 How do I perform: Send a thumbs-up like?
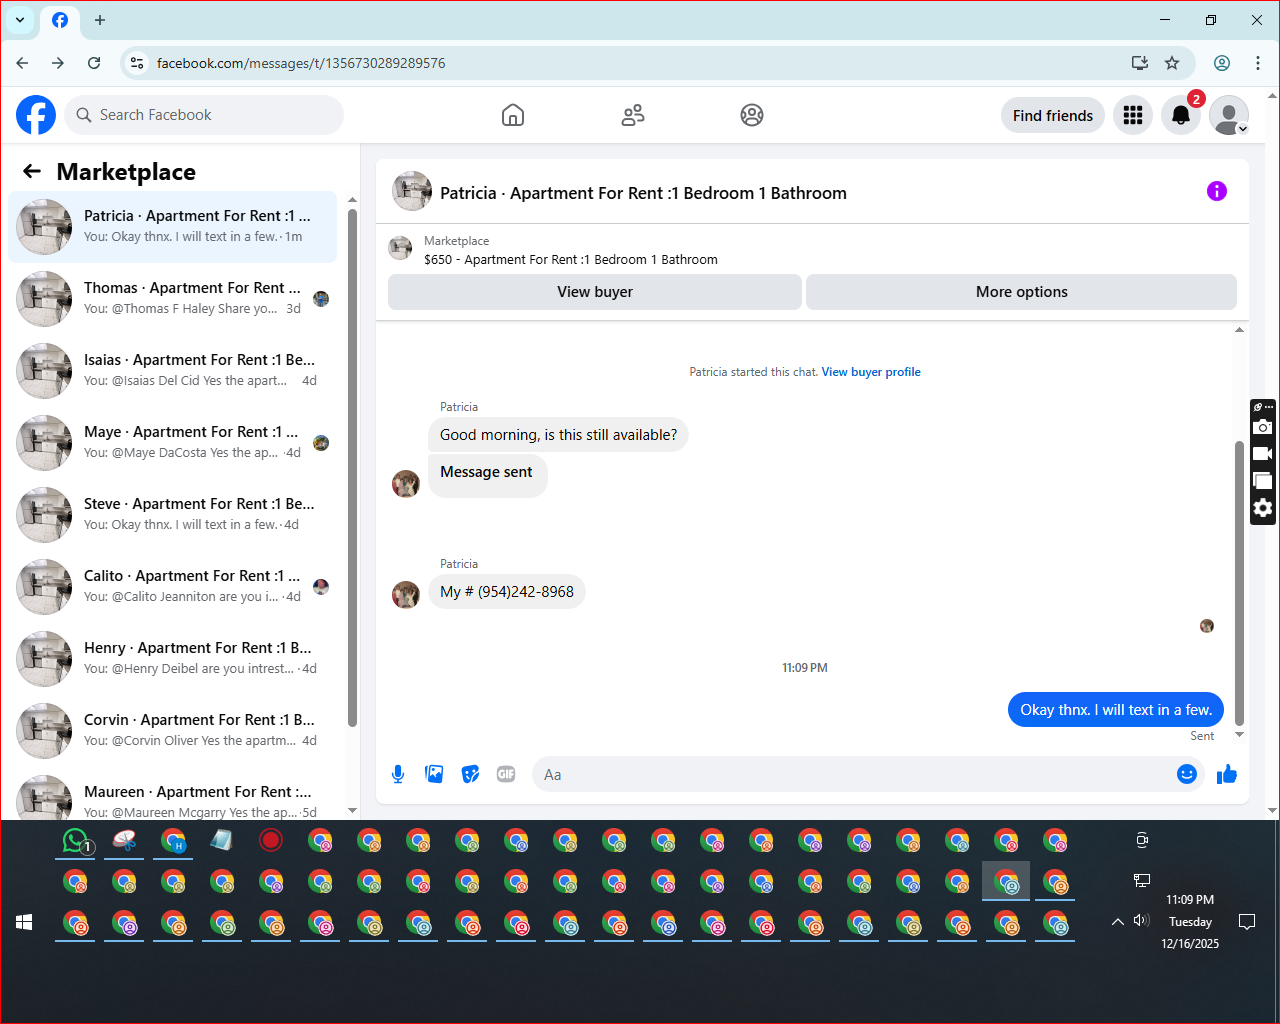coord(1227,774)
